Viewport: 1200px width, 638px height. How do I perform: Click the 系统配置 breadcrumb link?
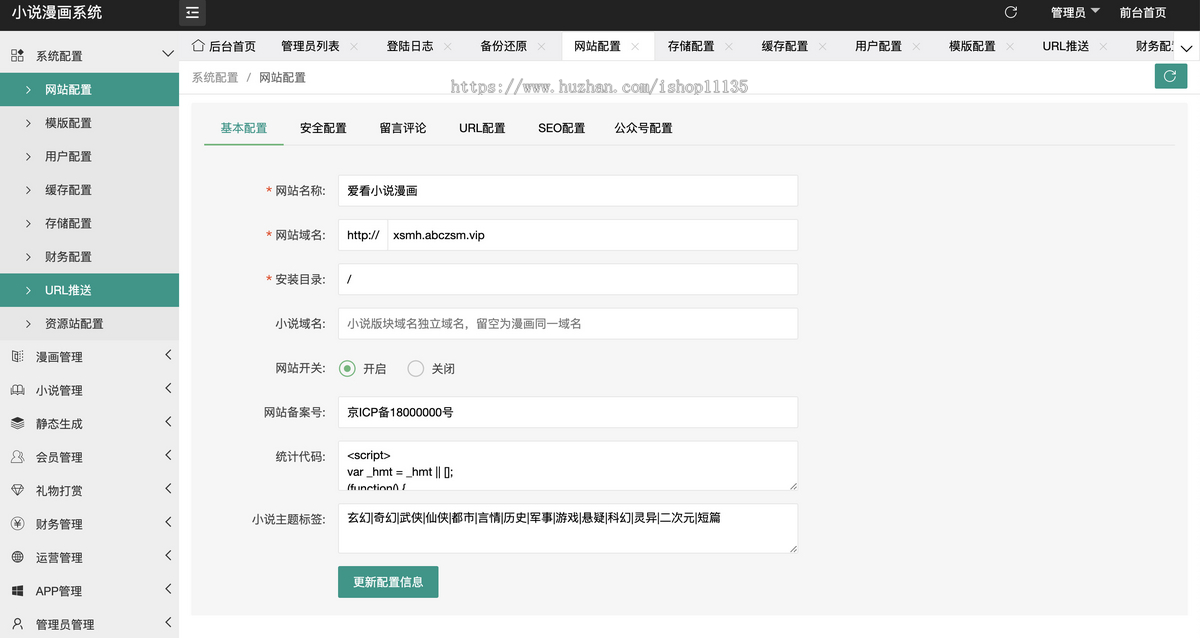(215, 77)
